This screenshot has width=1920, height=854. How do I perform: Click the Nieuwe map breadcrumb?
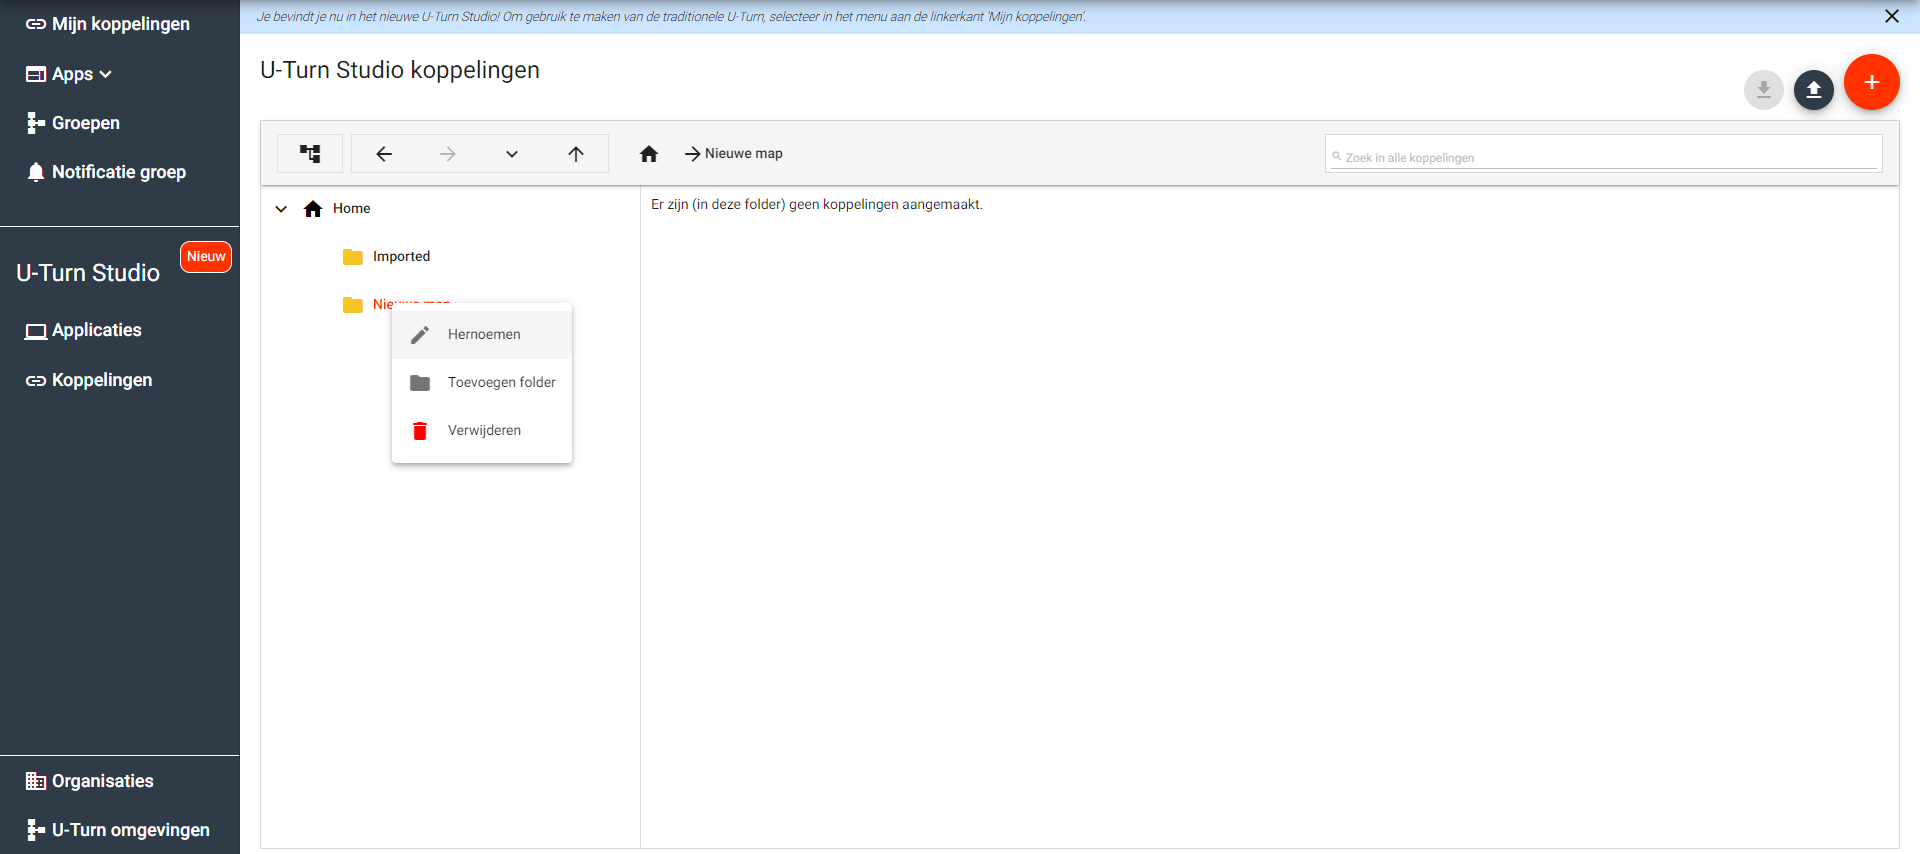743,154
